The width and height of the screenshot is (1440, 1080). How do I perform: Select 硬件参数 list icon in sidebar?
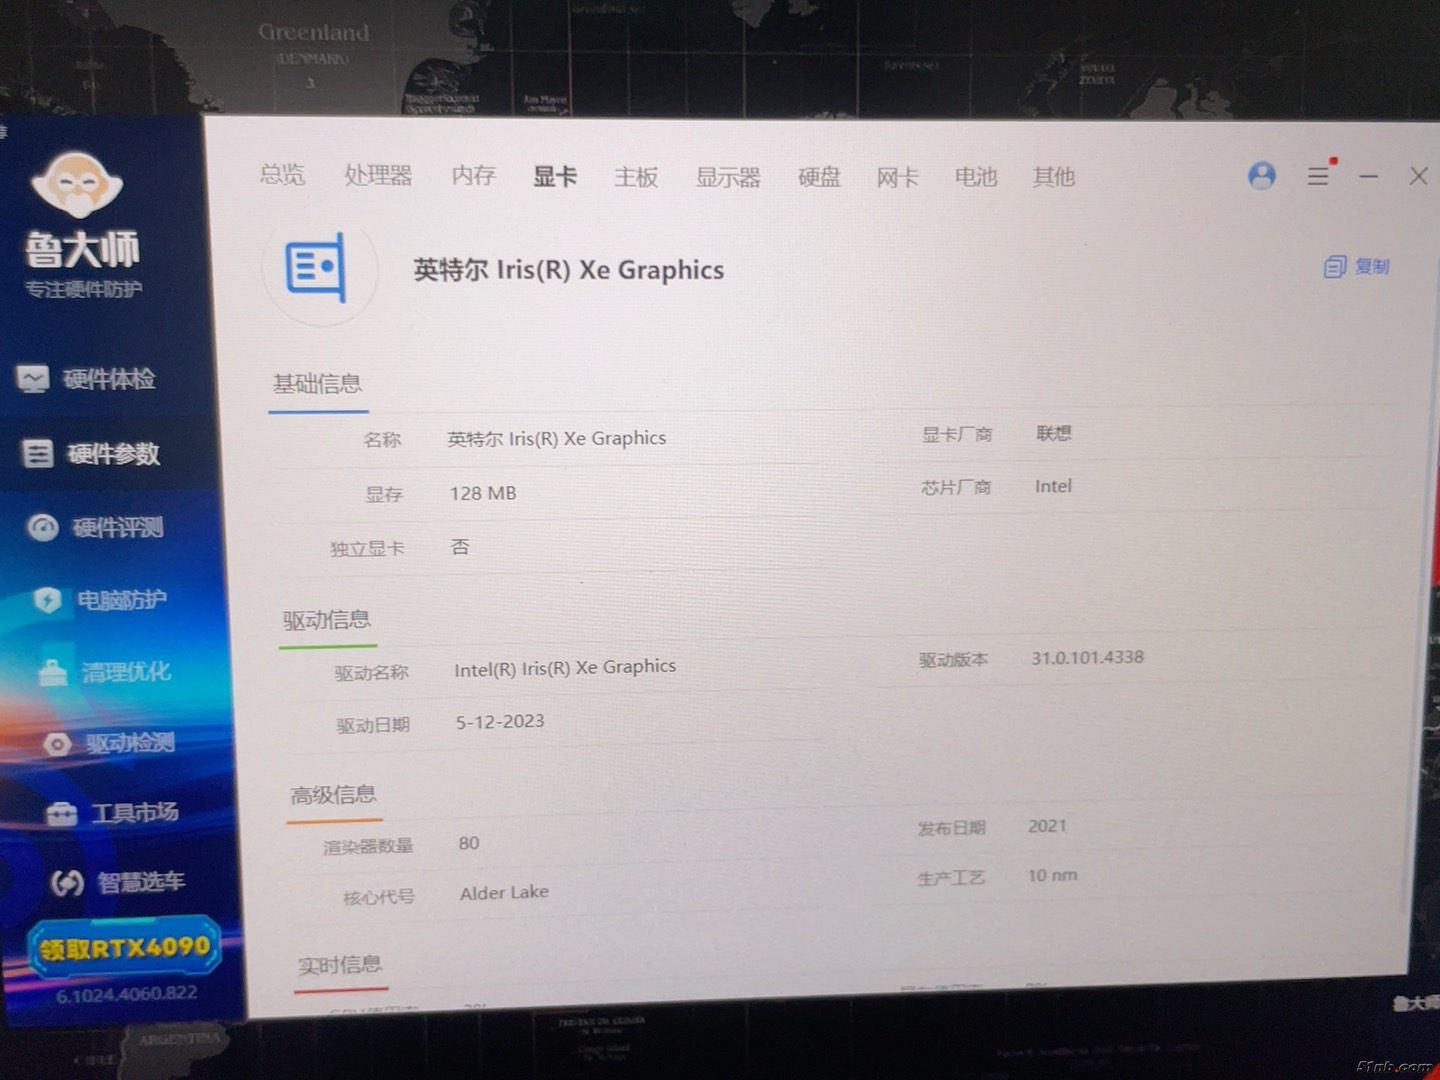pos(38,453)
